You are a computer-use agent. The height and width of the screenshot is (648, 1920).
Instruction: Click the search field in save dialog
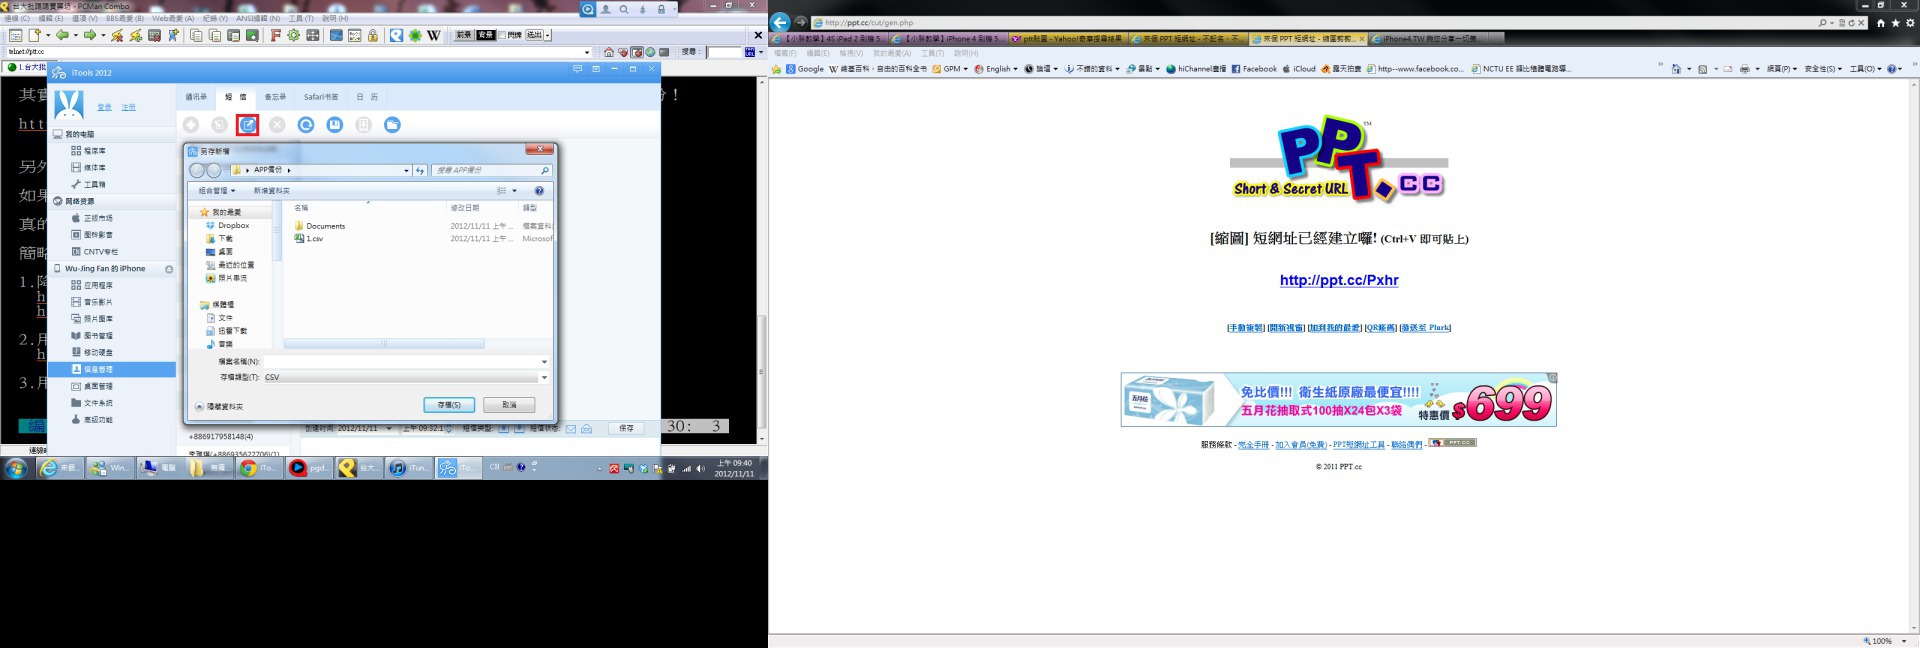(491, 170)
